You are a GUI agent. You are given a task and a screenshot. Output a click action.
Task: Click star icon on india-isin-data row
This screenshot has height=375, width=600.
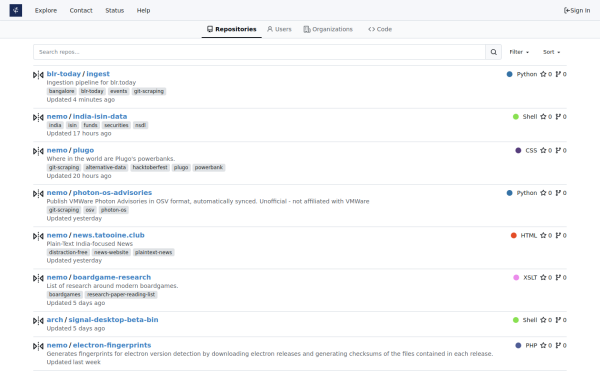543,117
